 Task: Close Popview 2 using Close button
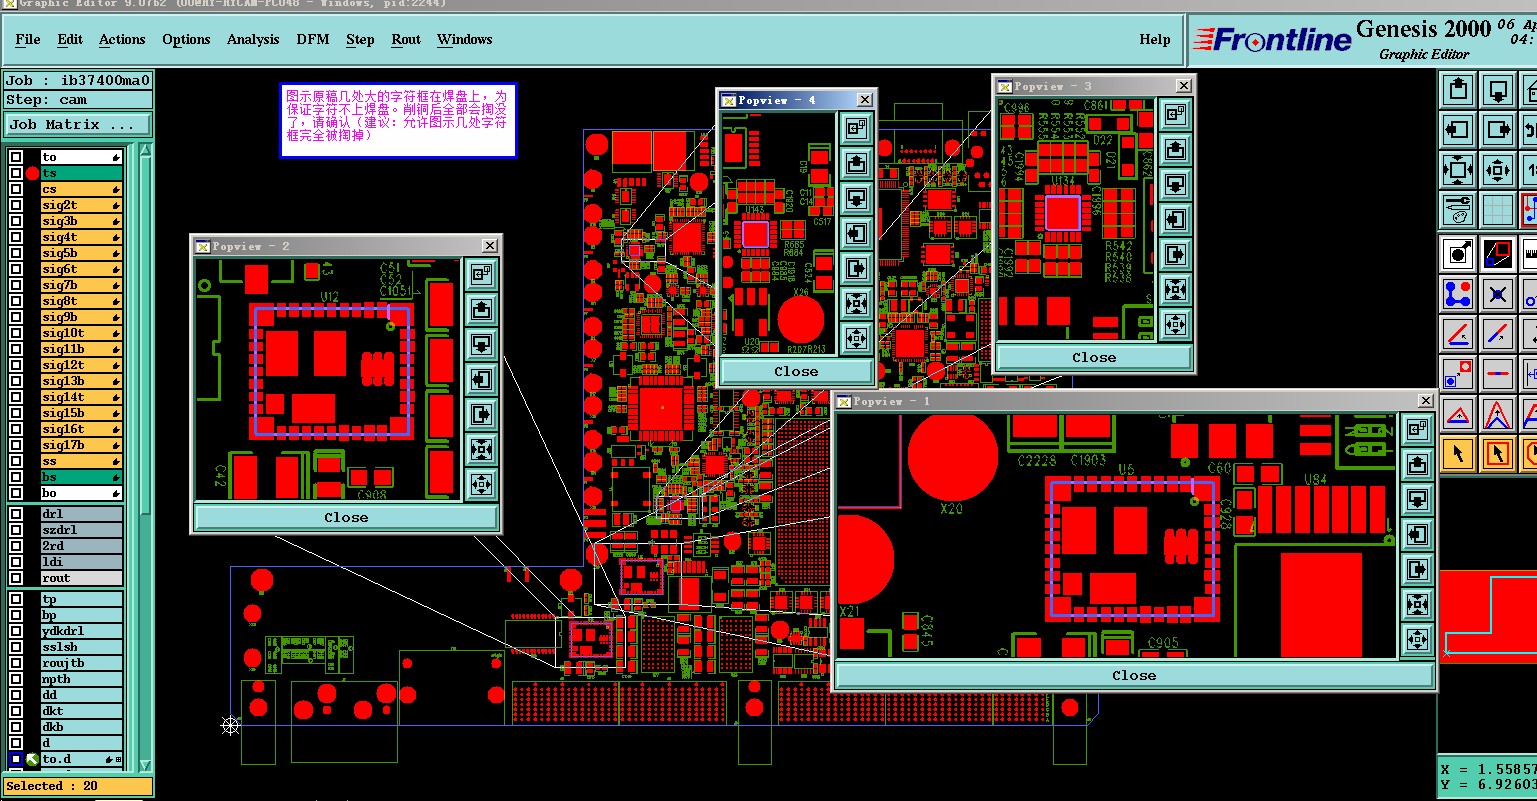point(346,518)
